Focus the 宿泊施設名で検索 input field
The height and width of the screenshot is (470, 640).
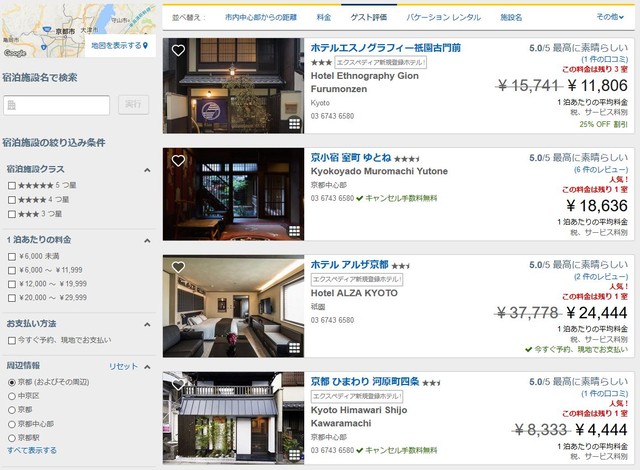pyautogui.click(x=56, y=105)
